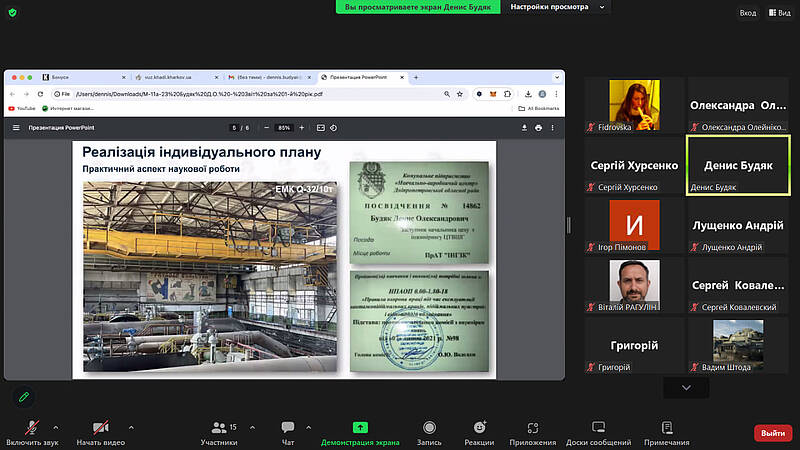
Task: Click Демонстрация экрана share screen button
Action: (x=360, y=433)
